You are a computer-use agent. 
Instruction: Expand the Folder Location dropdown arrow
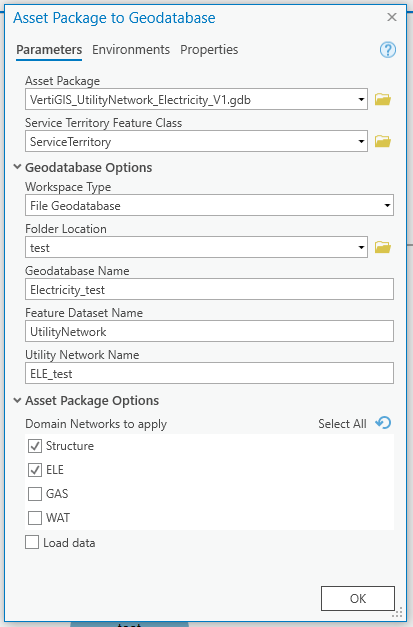point(361,247)
